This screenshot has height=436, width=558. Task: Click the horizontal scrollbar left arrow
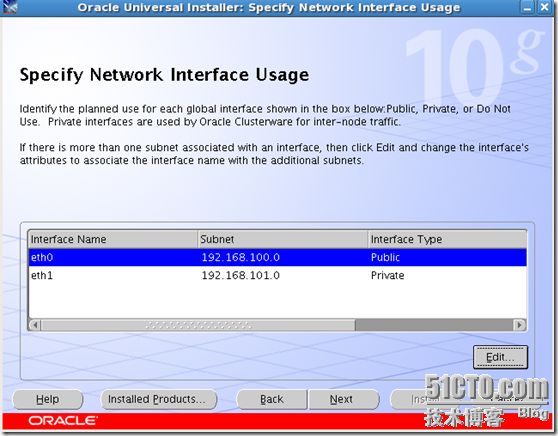point(35,325)
